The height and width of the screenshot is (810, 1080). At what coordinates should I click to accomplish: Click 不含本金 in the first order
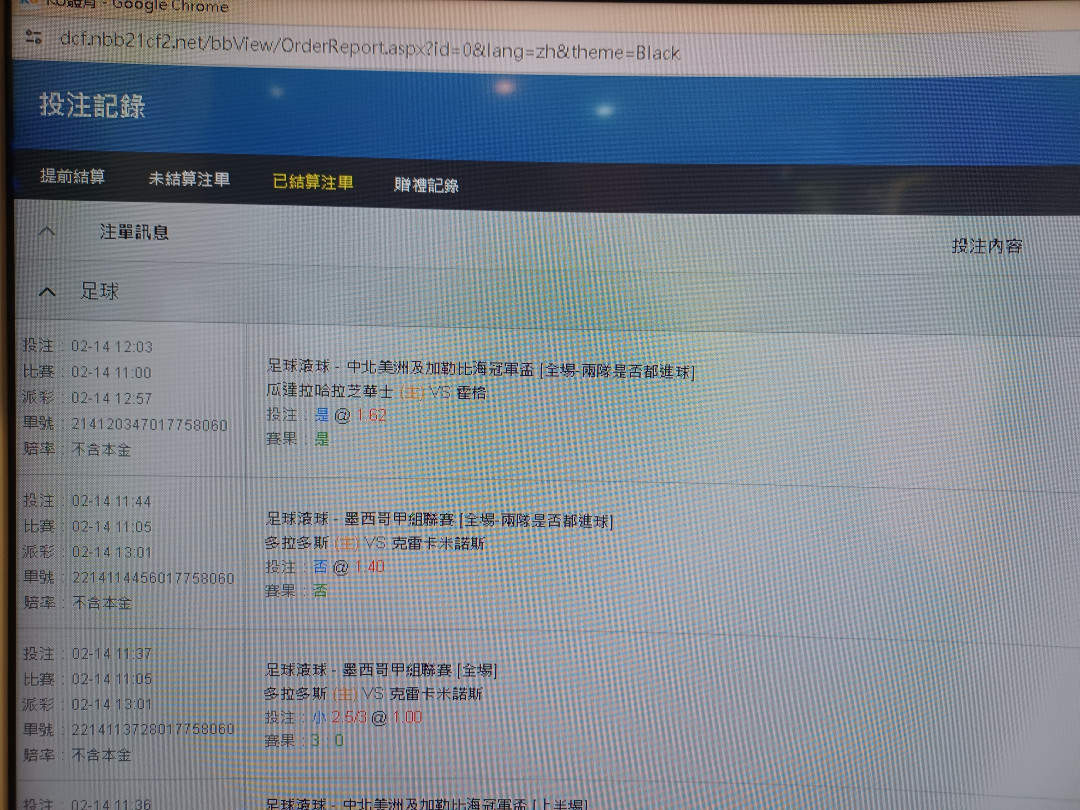(101, 450)
